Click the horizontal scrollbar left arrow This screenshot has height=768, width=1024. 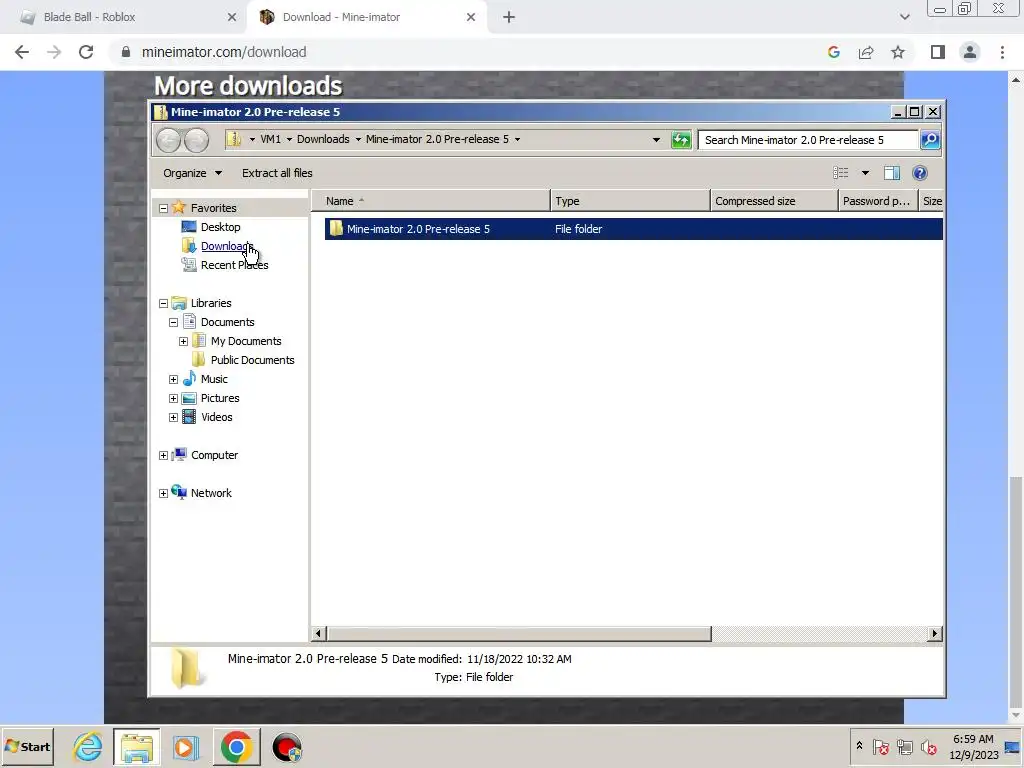coord(319,633)
